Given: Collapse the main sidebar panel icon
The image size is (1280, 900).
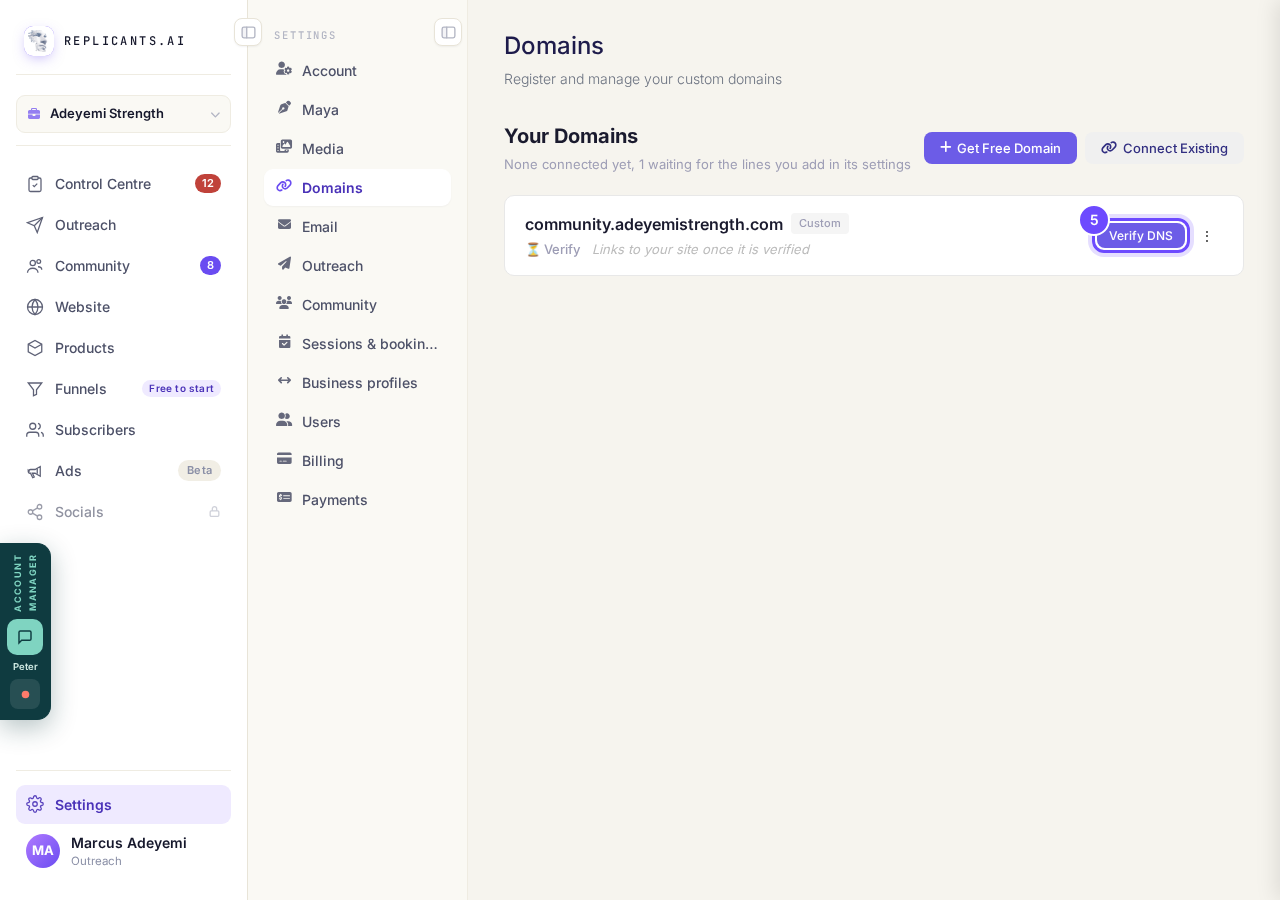Looking at the screenshot, I should 248,32.
